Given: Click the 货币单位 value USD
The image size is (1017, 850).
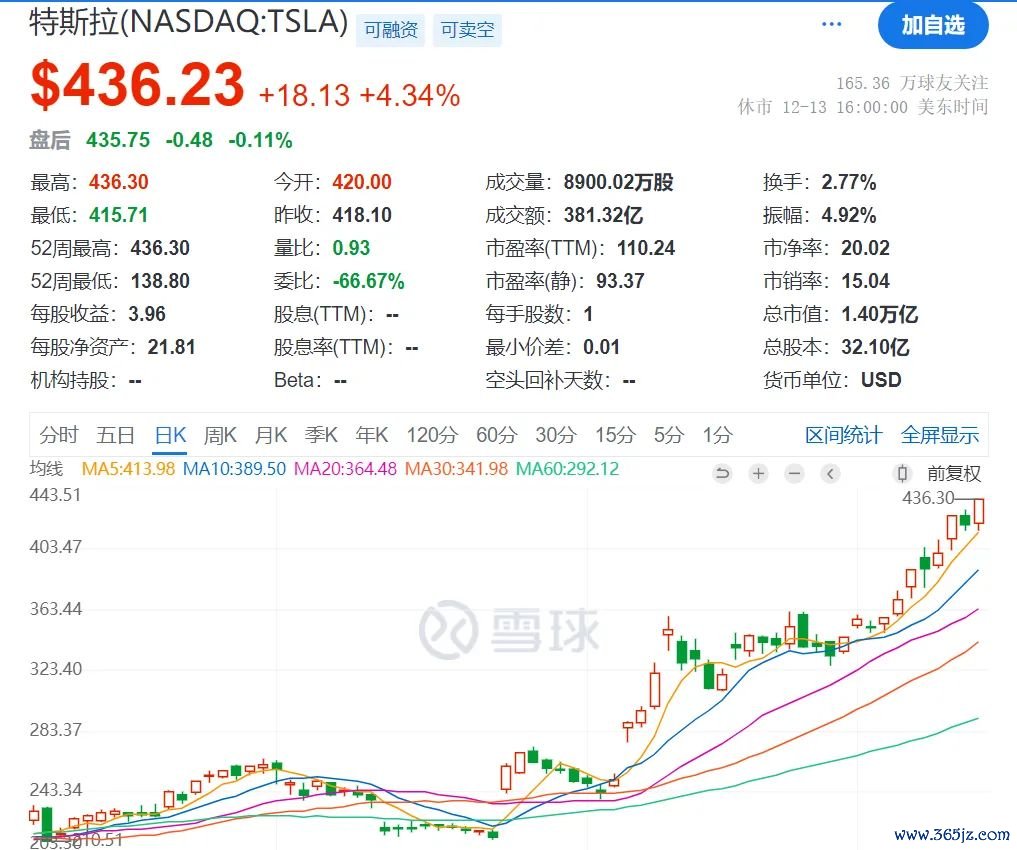Looking at the screenshot, I should [x=881, y=380].
